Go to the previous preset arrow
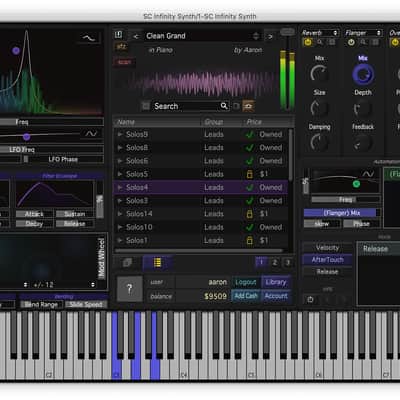This screenshot has height=400, width=400. click(x=136, y=36)
